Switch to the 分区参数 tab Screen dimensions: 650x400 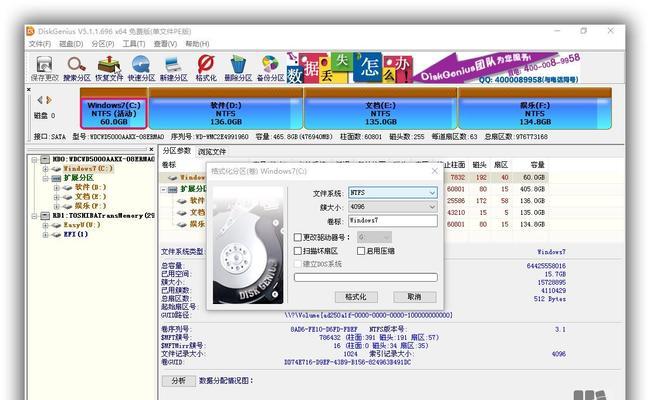point(177,151)
